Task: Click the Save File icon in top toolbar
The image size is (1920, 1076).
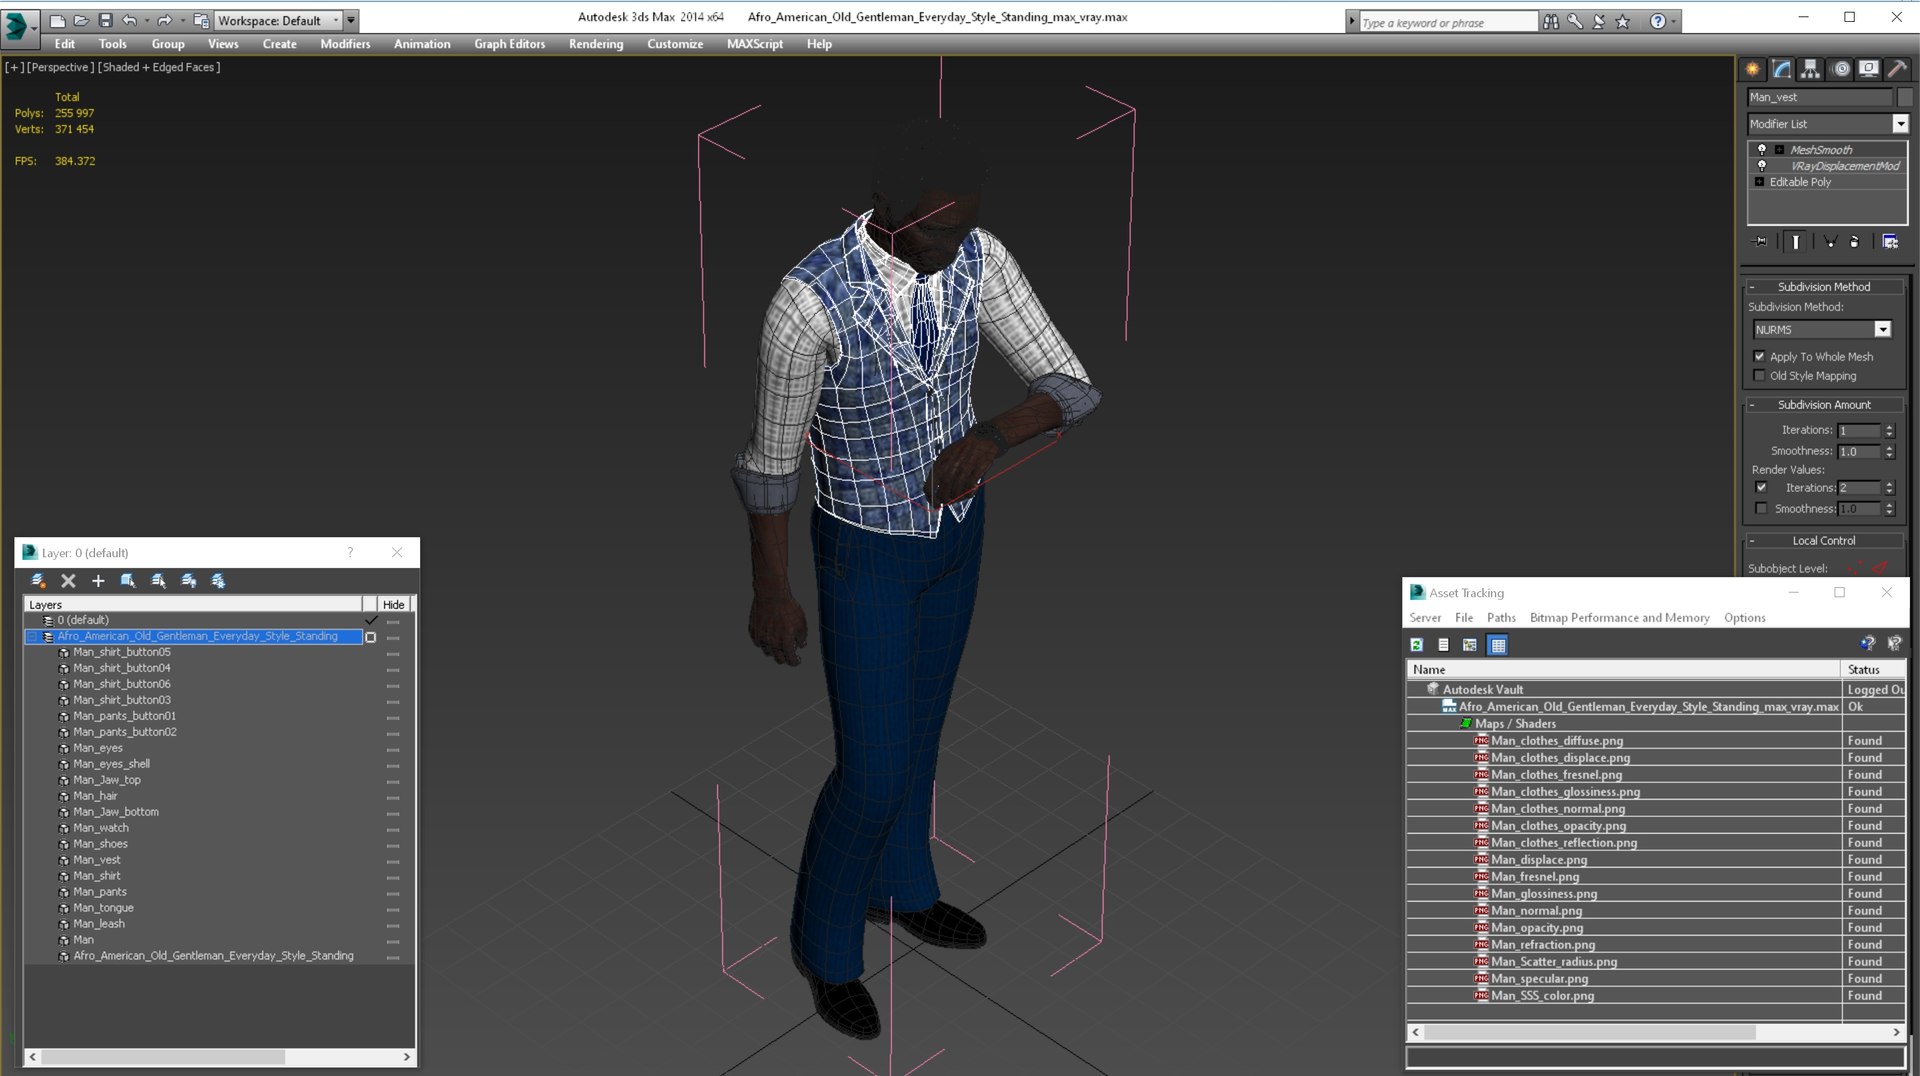Action: pyautogui.click(x=105, y=20)
